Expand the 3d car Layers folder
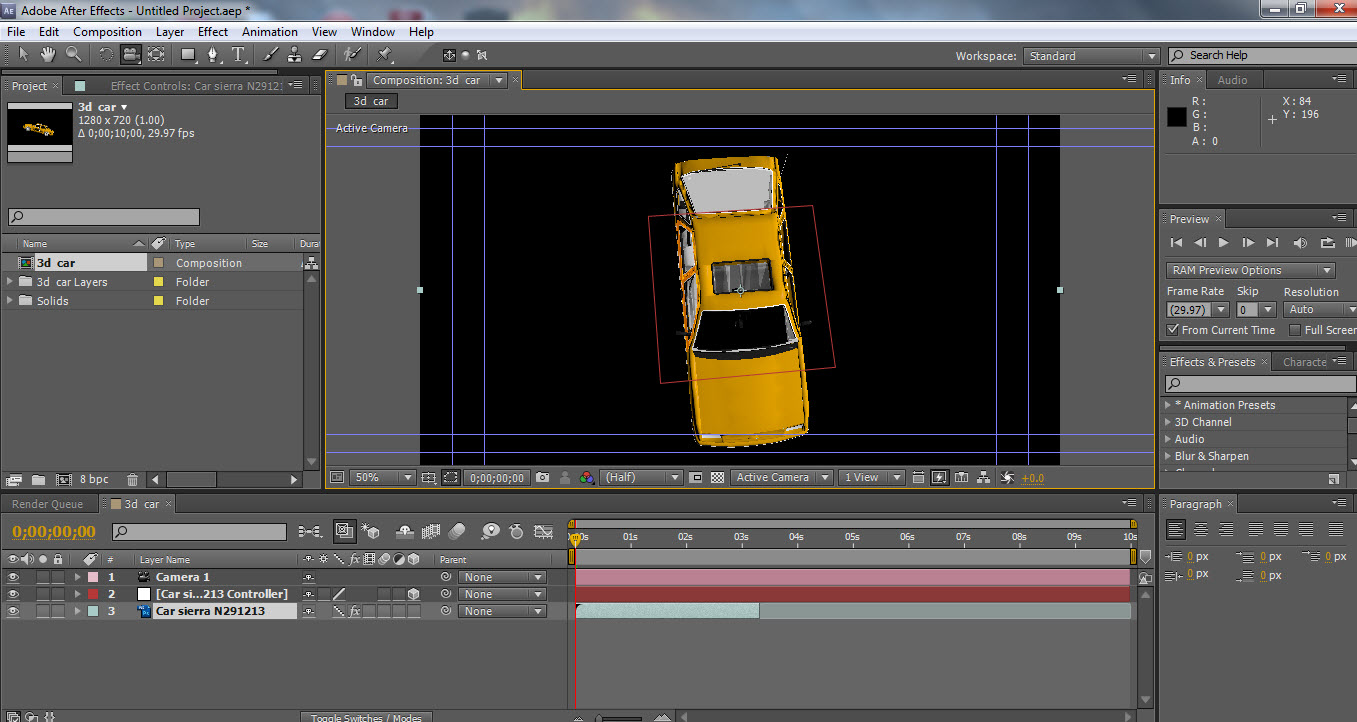1357x722 pixels. pos(10,282)
